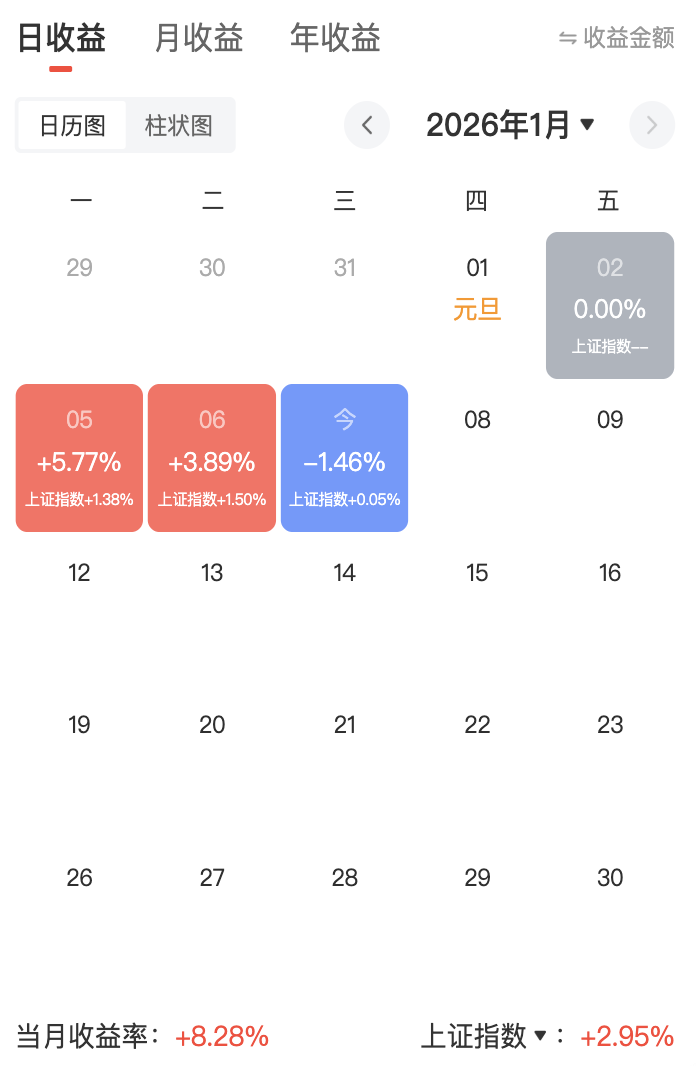696x1066 pixels.
Task: Open the 2026年1月 month picker
Action: pyautogui.click(x=510, y=126)
